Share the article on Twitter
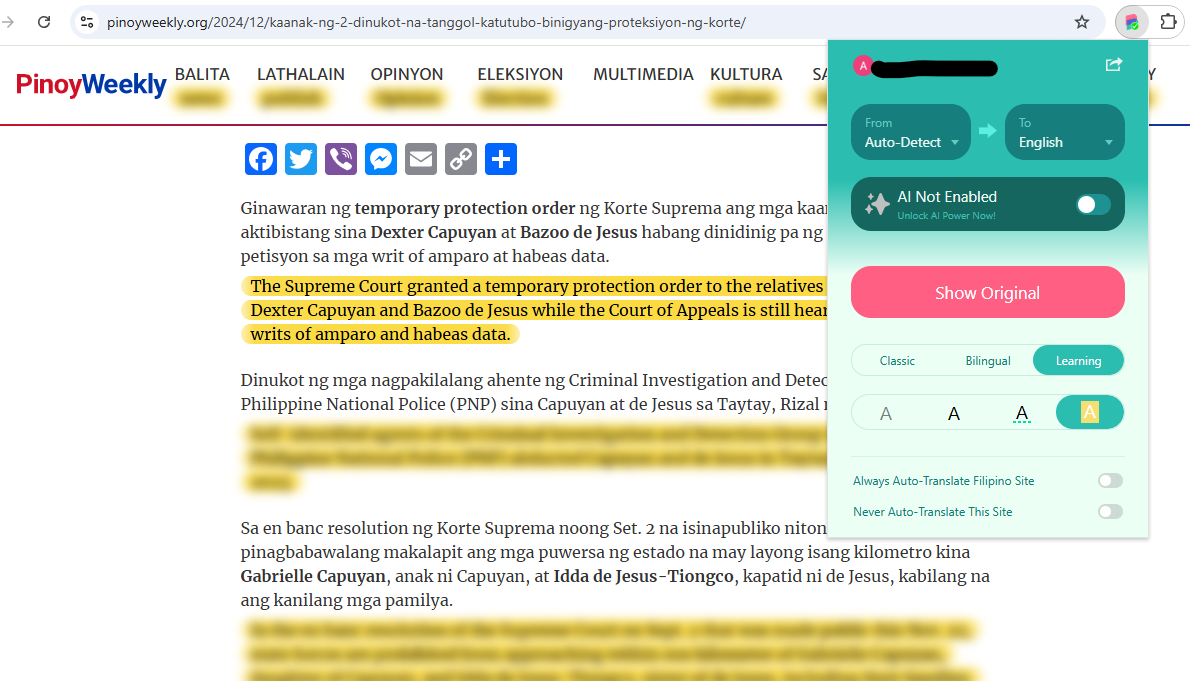The height and width of the screenshot is (681, 1190). coord(300,159)
